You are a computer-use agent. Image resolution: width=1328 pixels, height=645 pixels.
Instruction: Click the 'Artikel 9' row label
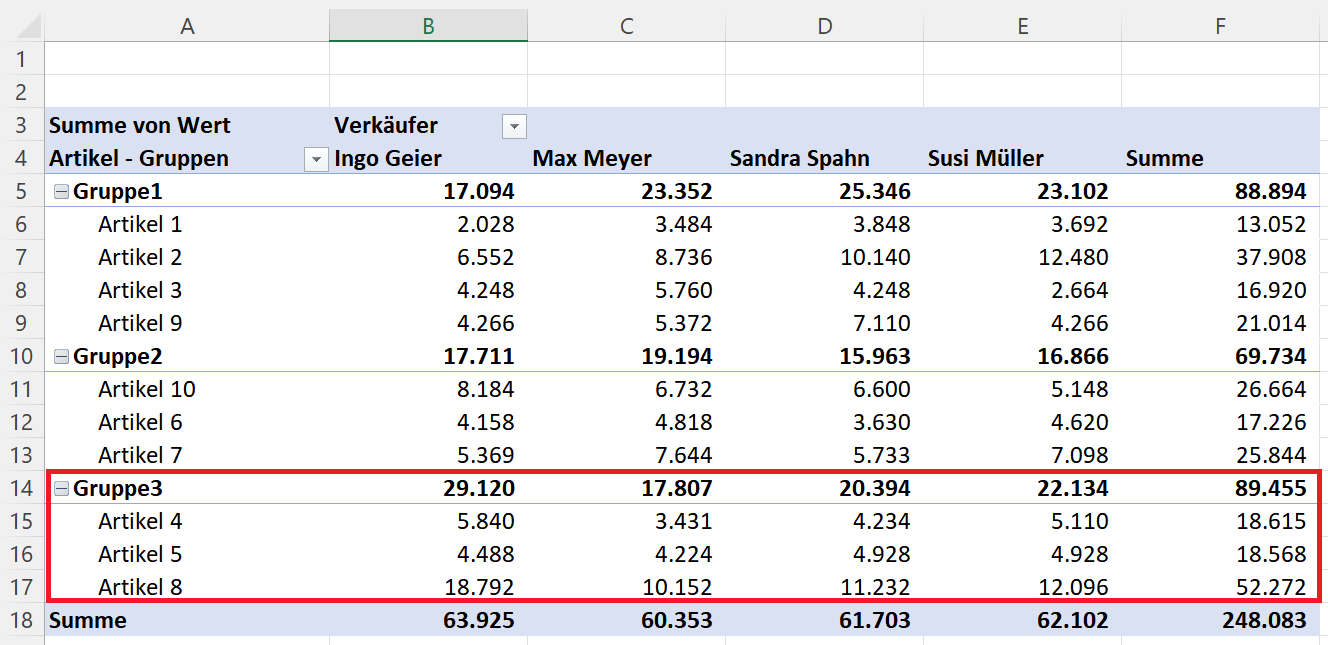140,323
